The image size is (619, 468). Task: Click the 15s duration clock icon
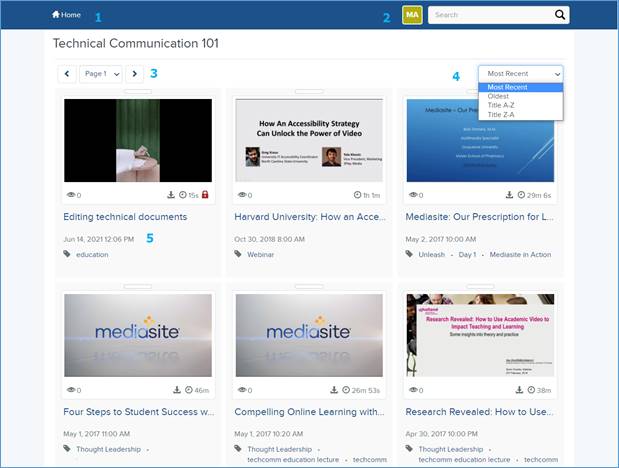coord(183,195)
